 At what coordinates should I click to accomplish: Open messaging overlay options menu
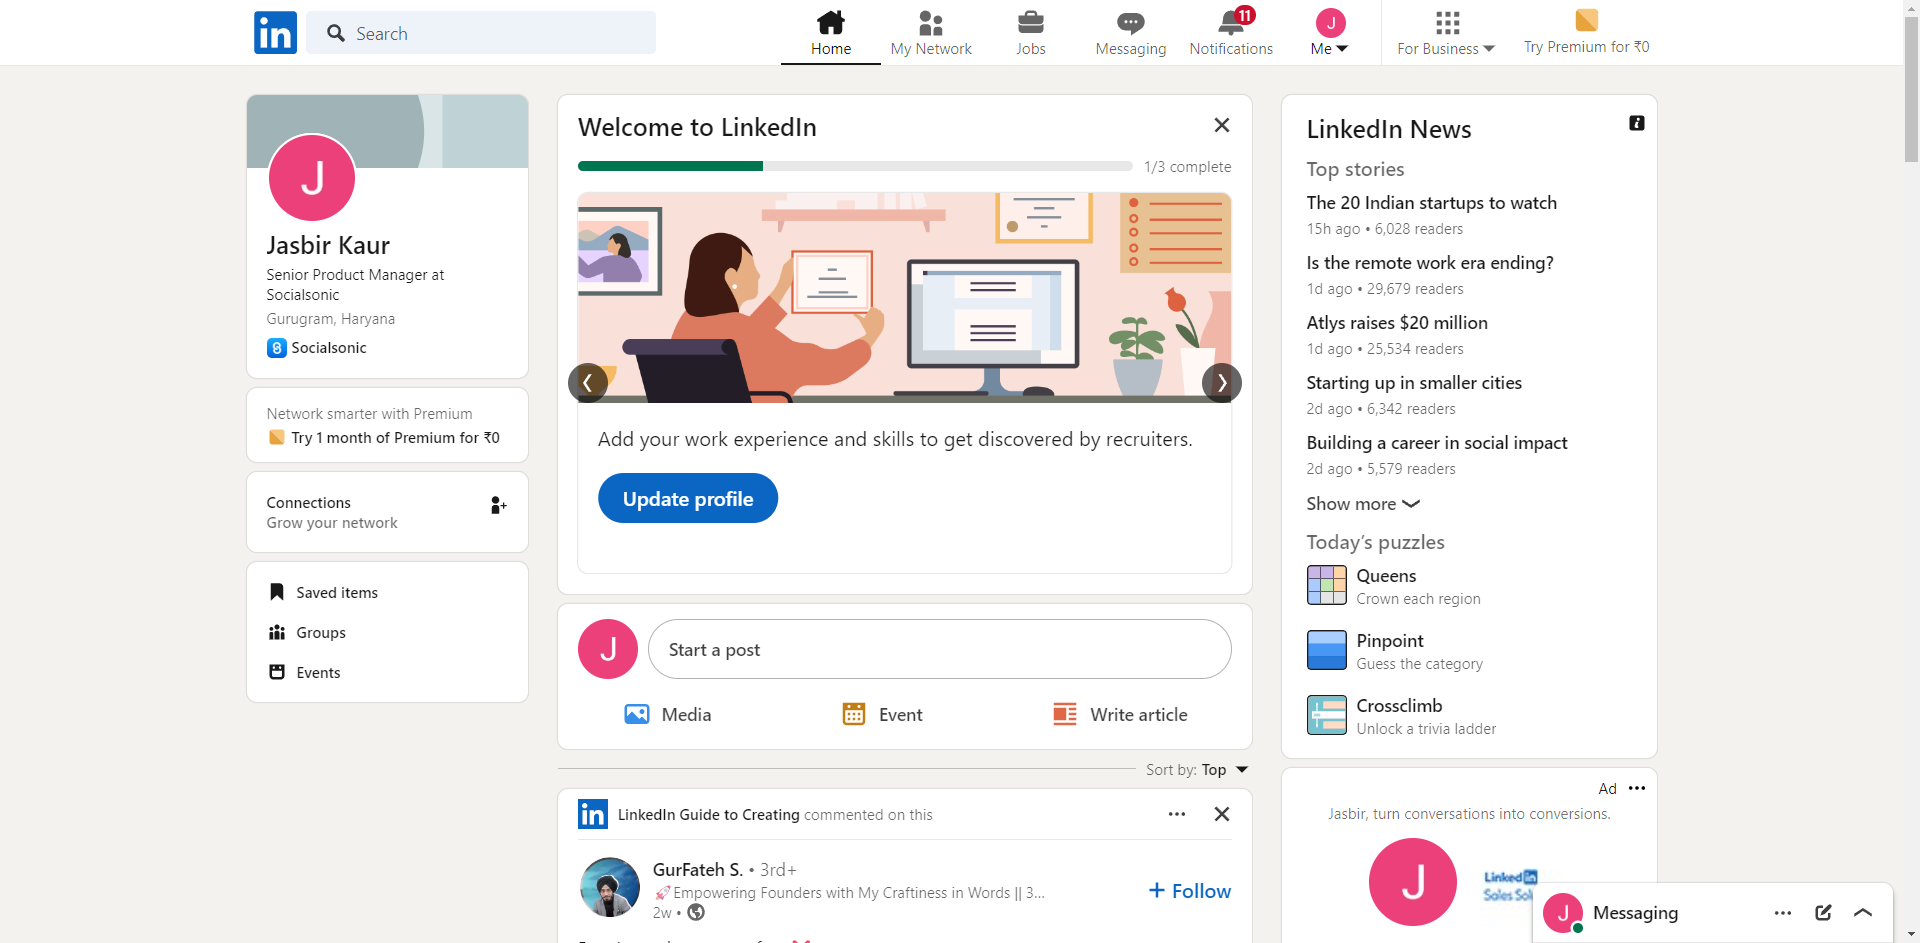click(1783, 913)
